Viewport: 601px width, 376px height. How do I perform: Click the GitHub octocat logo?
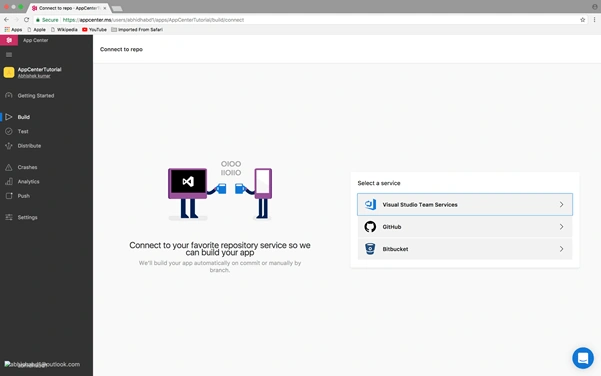370,227
